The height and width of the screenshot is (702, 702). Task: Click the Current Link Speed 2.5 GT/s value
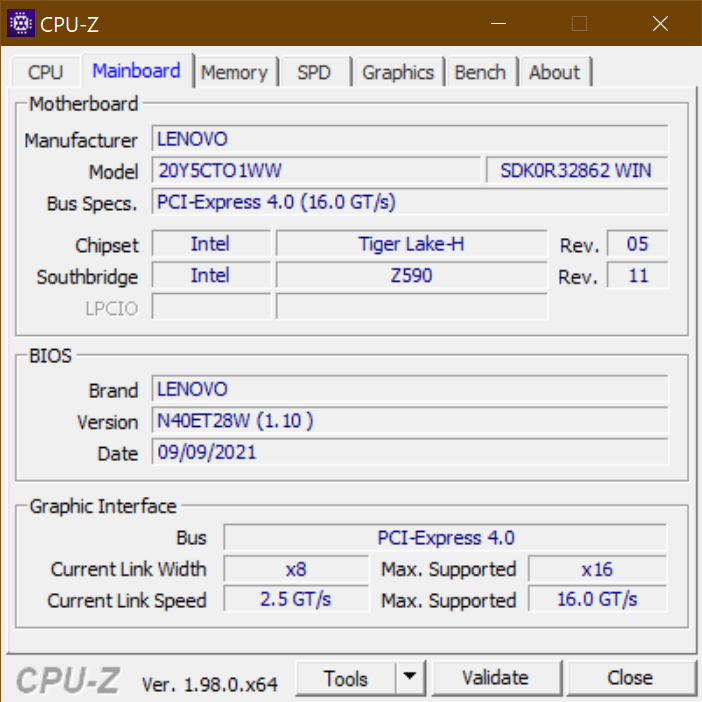pos(296,599)
